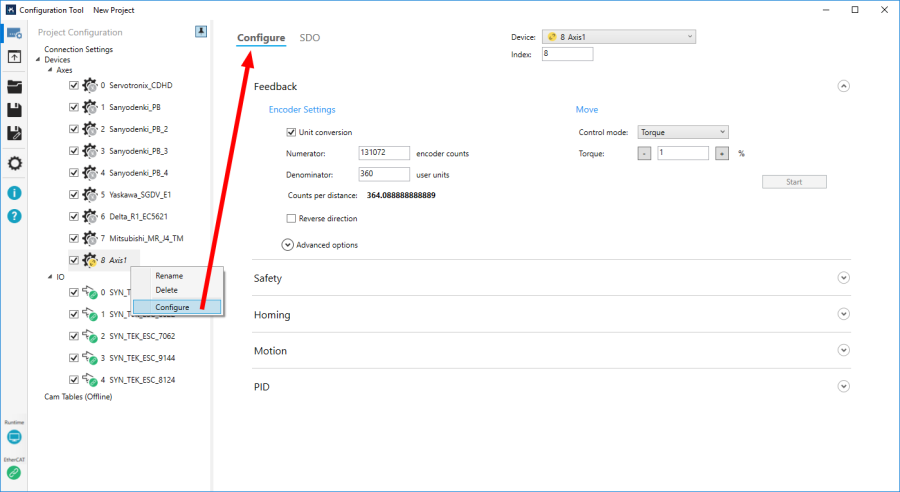Enable the Reverse direction checkbox

point(291,218)
